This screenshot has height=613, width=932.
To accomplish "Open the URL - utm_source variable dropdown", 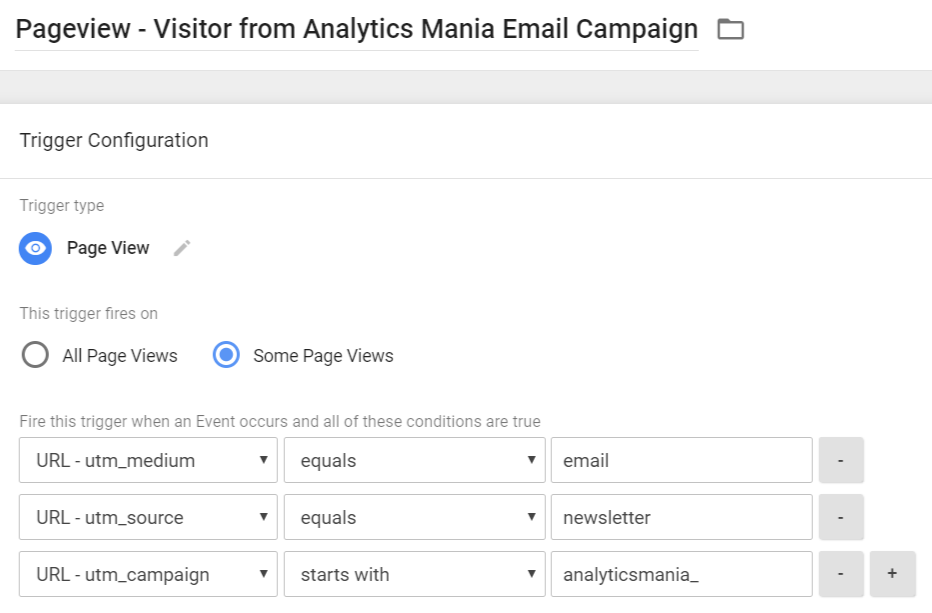I will click(x=148, y=518).
